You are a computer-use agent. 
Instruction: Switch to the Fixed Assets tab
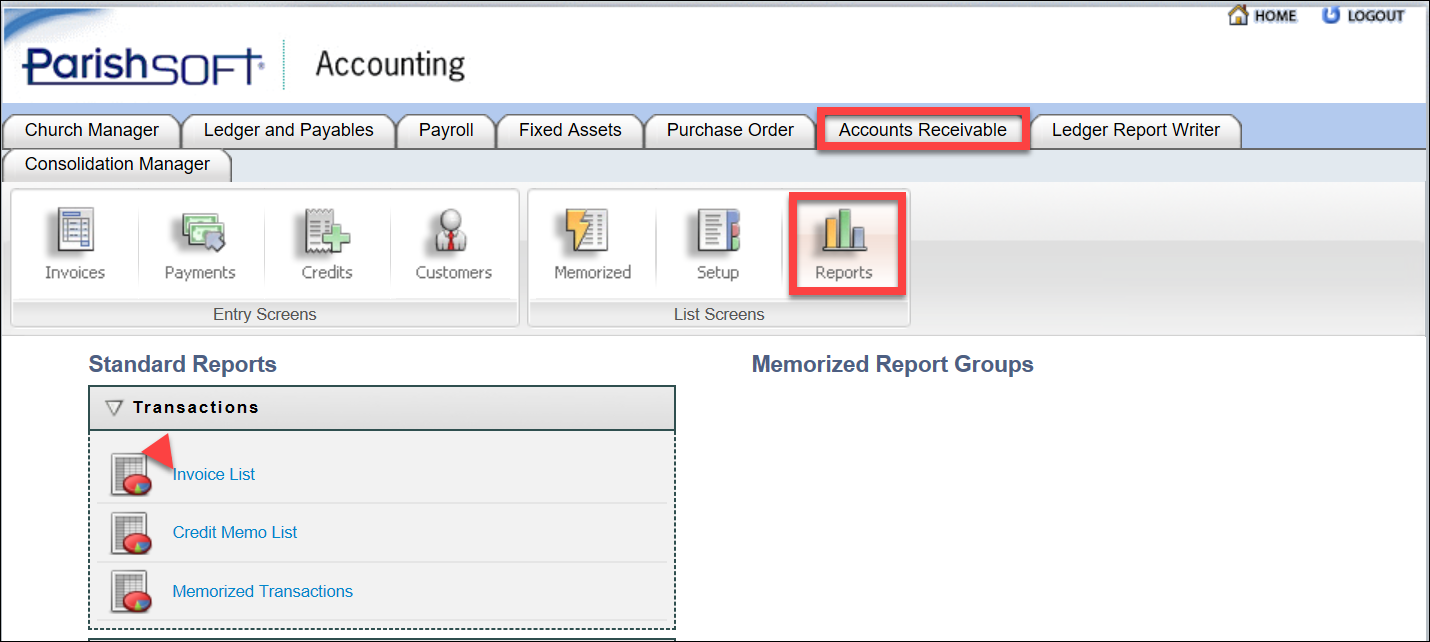tap(570, 130)
